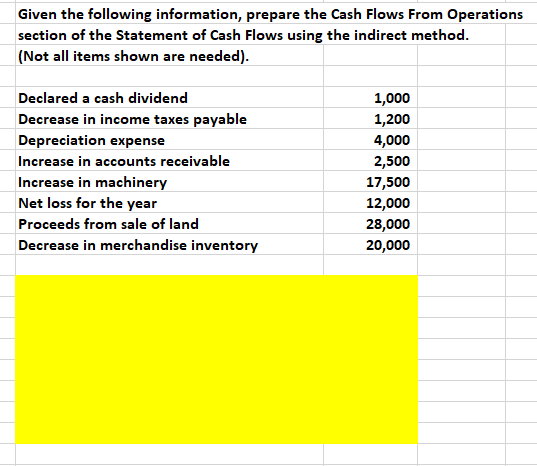
Task: Select the 'section of the Statement of Cash Flows' line
Action: point(243,35)
